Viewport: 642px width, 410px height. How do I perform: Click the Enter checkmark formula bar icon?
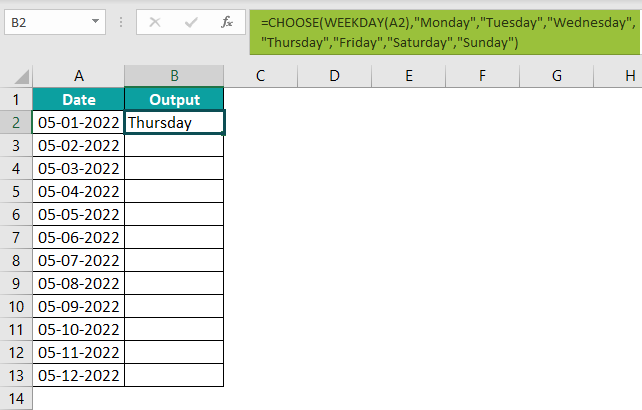[191, 22]
